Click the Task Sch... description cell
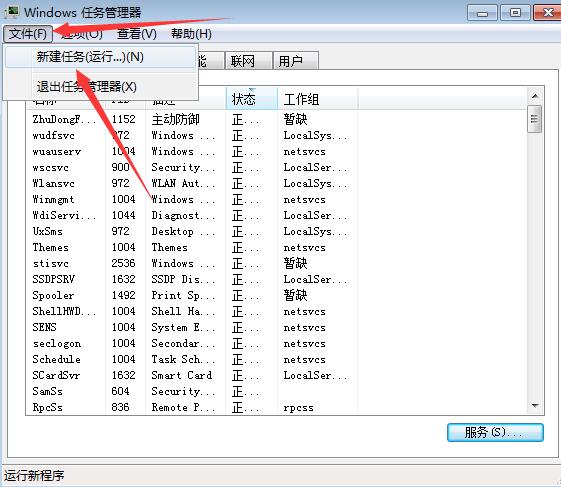Image resolution: width=561 pixels, height=487 pixels. tap(183, 359)
